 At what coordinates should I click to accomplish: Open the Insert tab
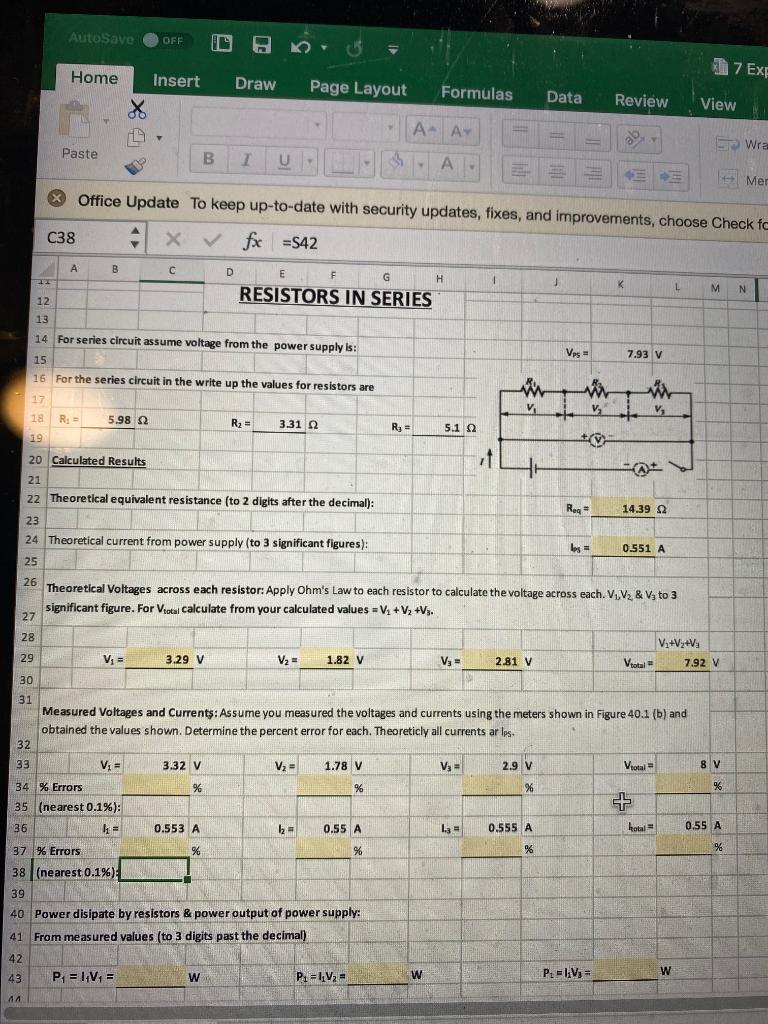(176, 81)
